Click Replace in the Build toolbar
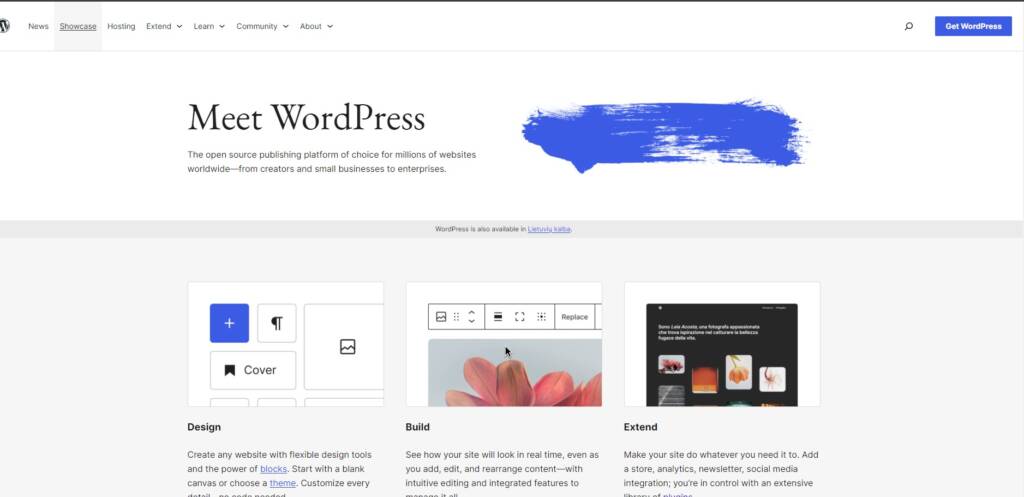This screenshot has width=1024, height=497. coord(575,317)
